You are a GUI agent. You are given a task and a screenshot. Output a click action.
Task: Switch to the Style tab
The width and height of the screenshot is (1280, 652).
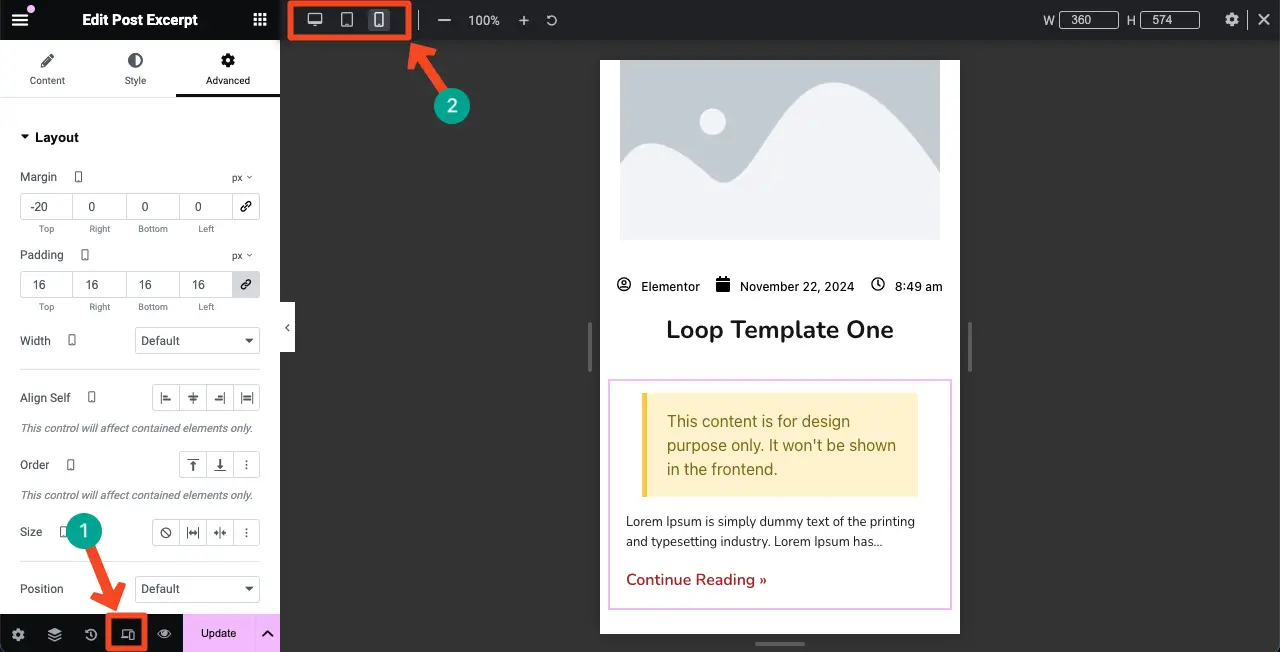[x=135, y=70]
